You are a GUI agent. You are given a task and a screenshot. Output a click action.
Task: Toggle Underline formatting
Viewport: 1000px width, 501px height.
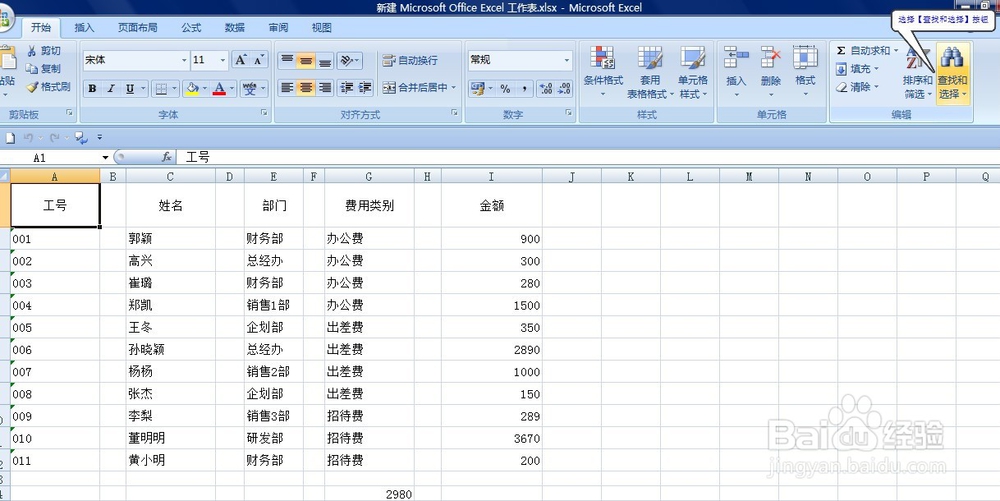130,89
